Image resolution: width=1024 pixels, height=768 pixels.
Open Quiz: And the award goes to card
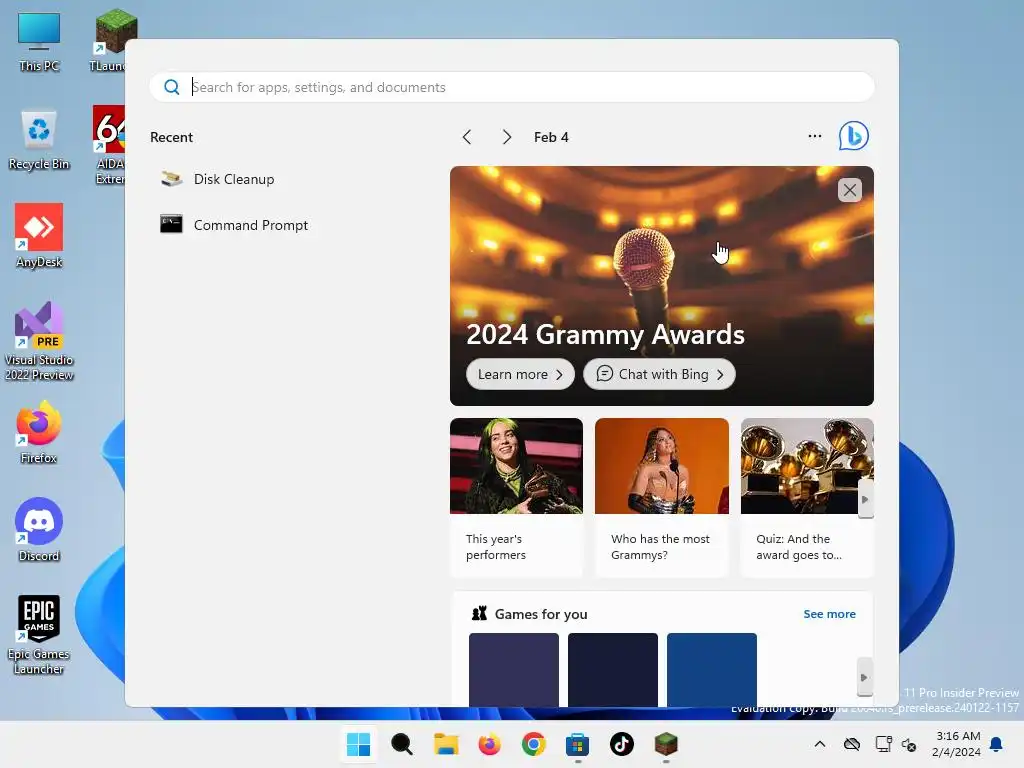coord(807,497)
